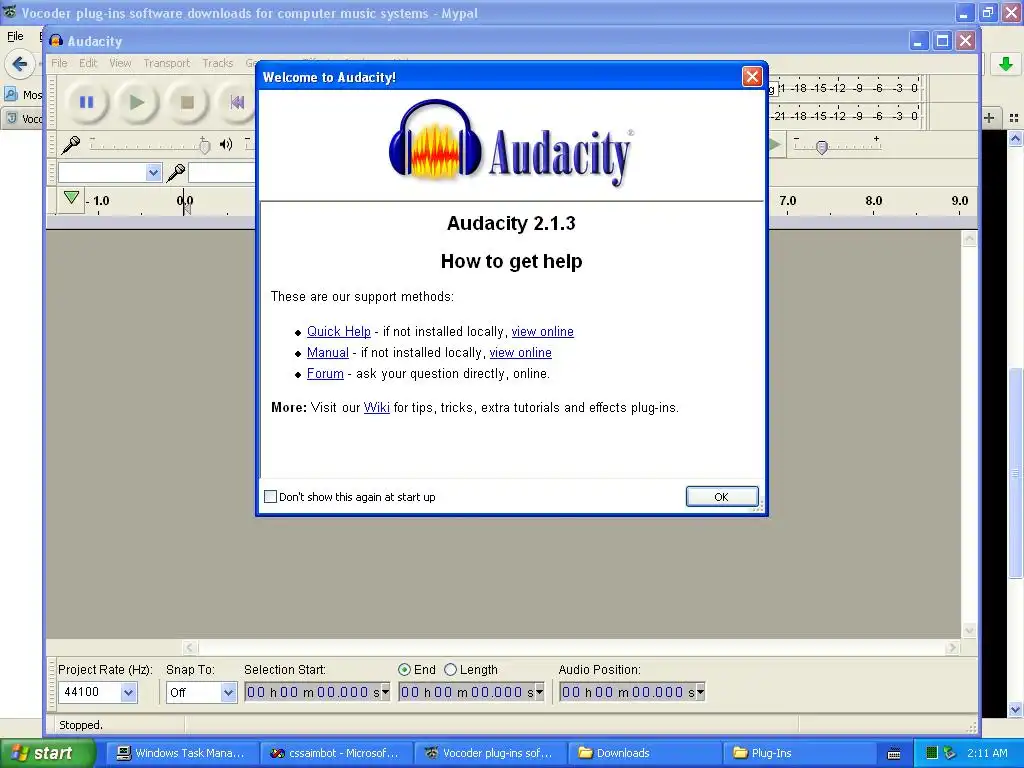This screenshot has width=1024, height=768.
Task: Click the Play button in Audacity toolbar
Action: tap(136, 103)
